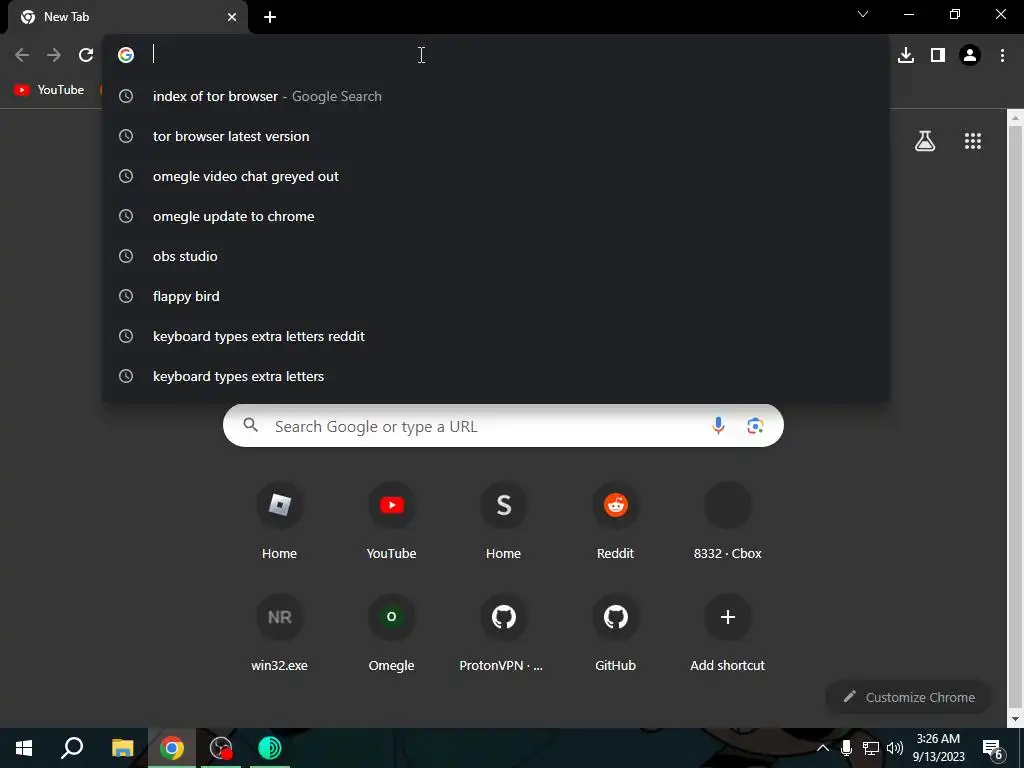
Task: Show hidden system tray icons
Action: [x=823, y=748]
